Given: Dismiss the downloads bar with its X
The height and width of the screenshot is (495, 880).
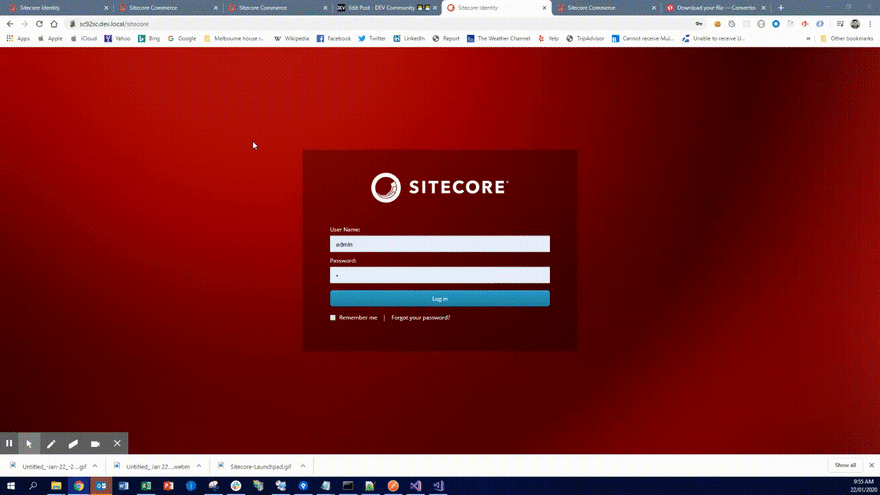Looking at the screenshot, I should click(872, 465).
